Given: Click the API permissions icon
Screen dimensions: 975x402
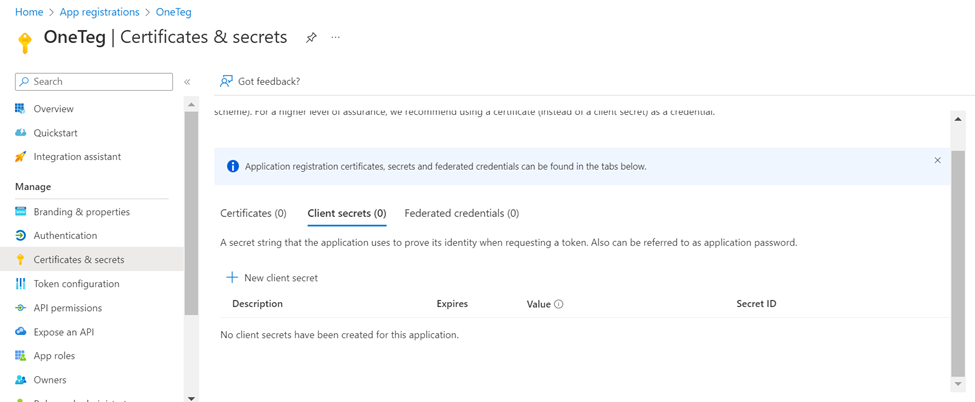Looking at the screenshot, I should [20, 308].
